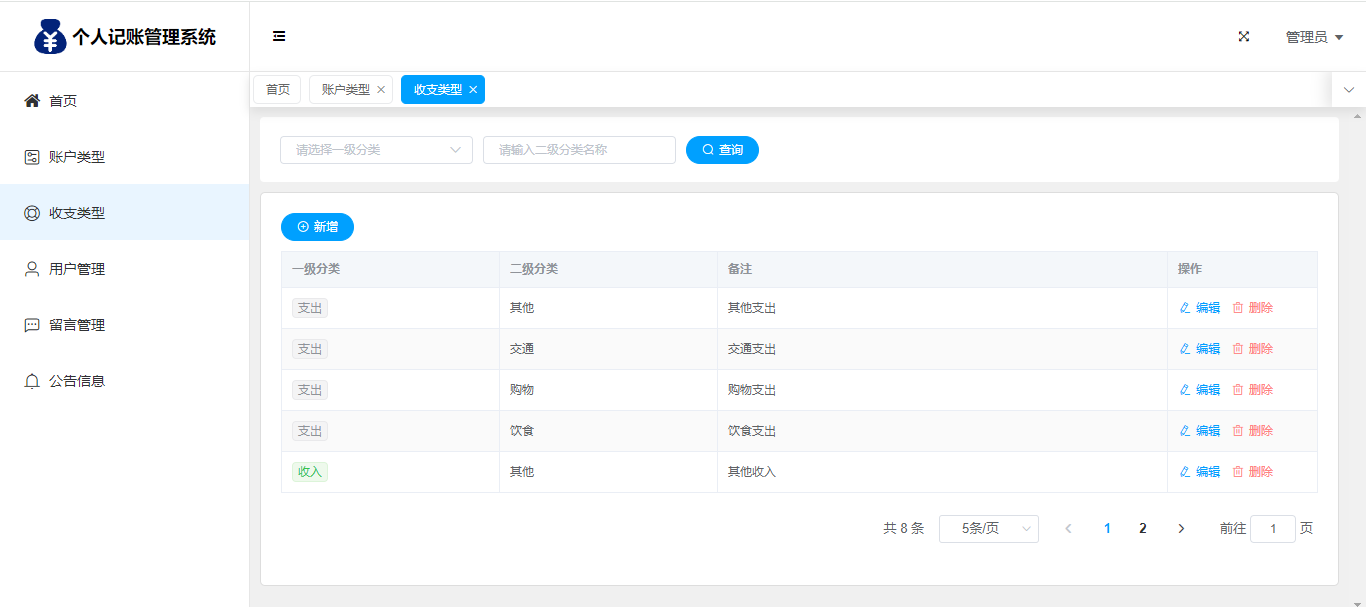Screen dimensions: 1366x607
Task: Click the 查询 search button
Action: click(x=722, y=150)
